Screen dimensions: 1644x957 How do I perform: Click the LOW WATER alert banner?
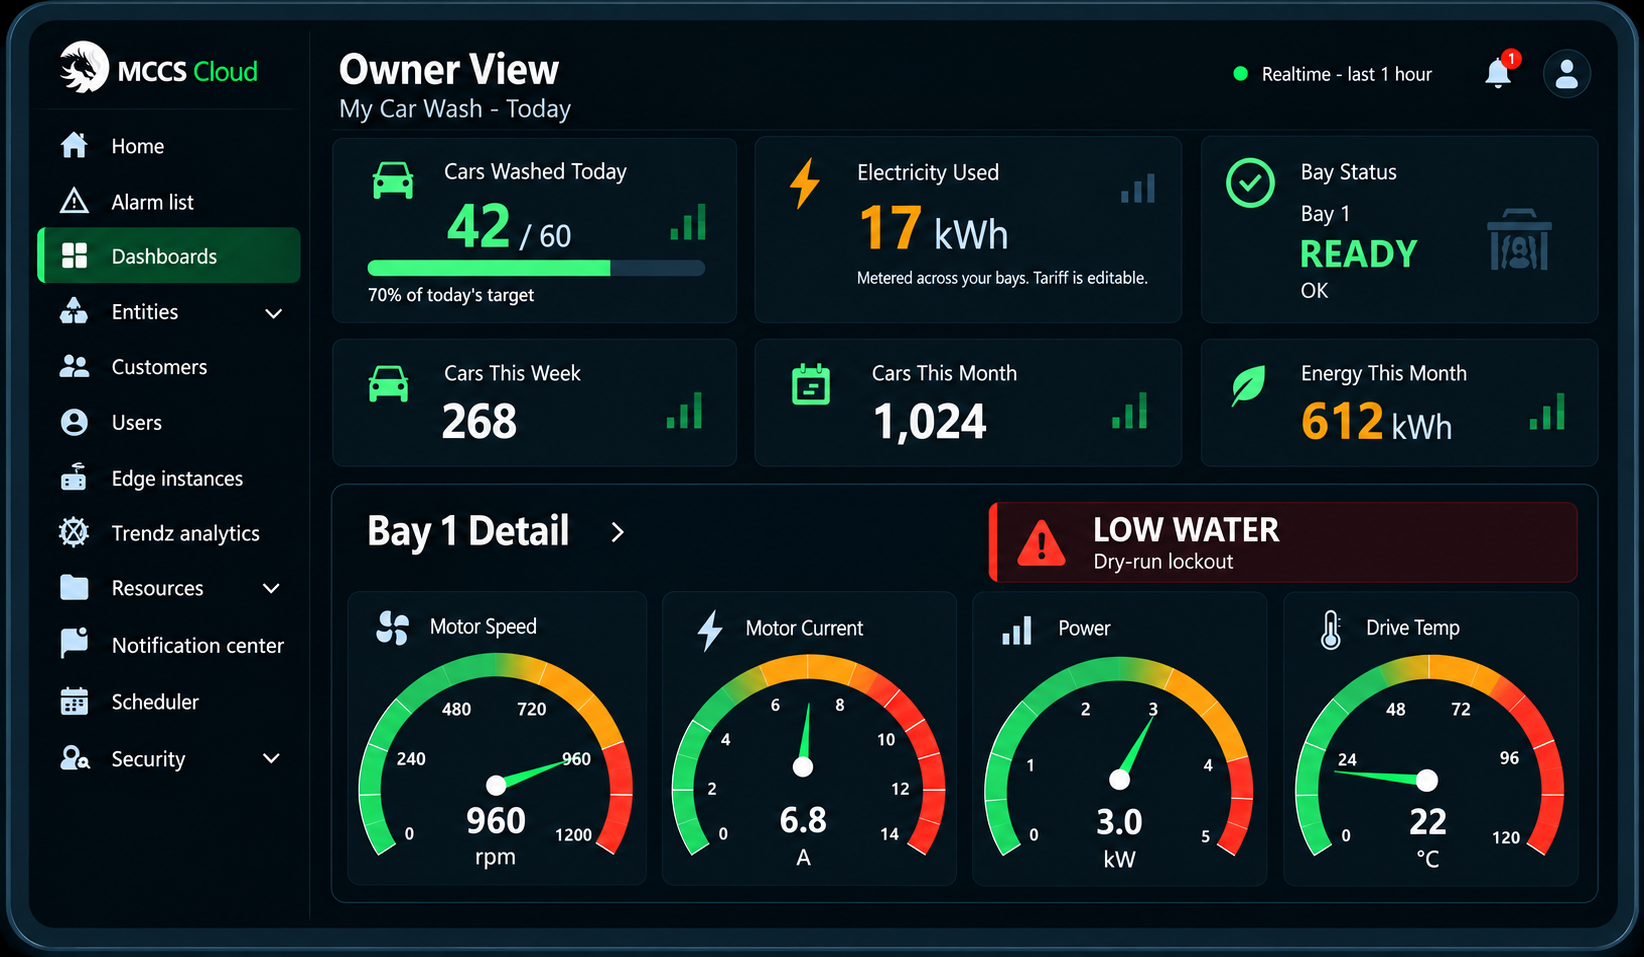[x=1283, y=542]
